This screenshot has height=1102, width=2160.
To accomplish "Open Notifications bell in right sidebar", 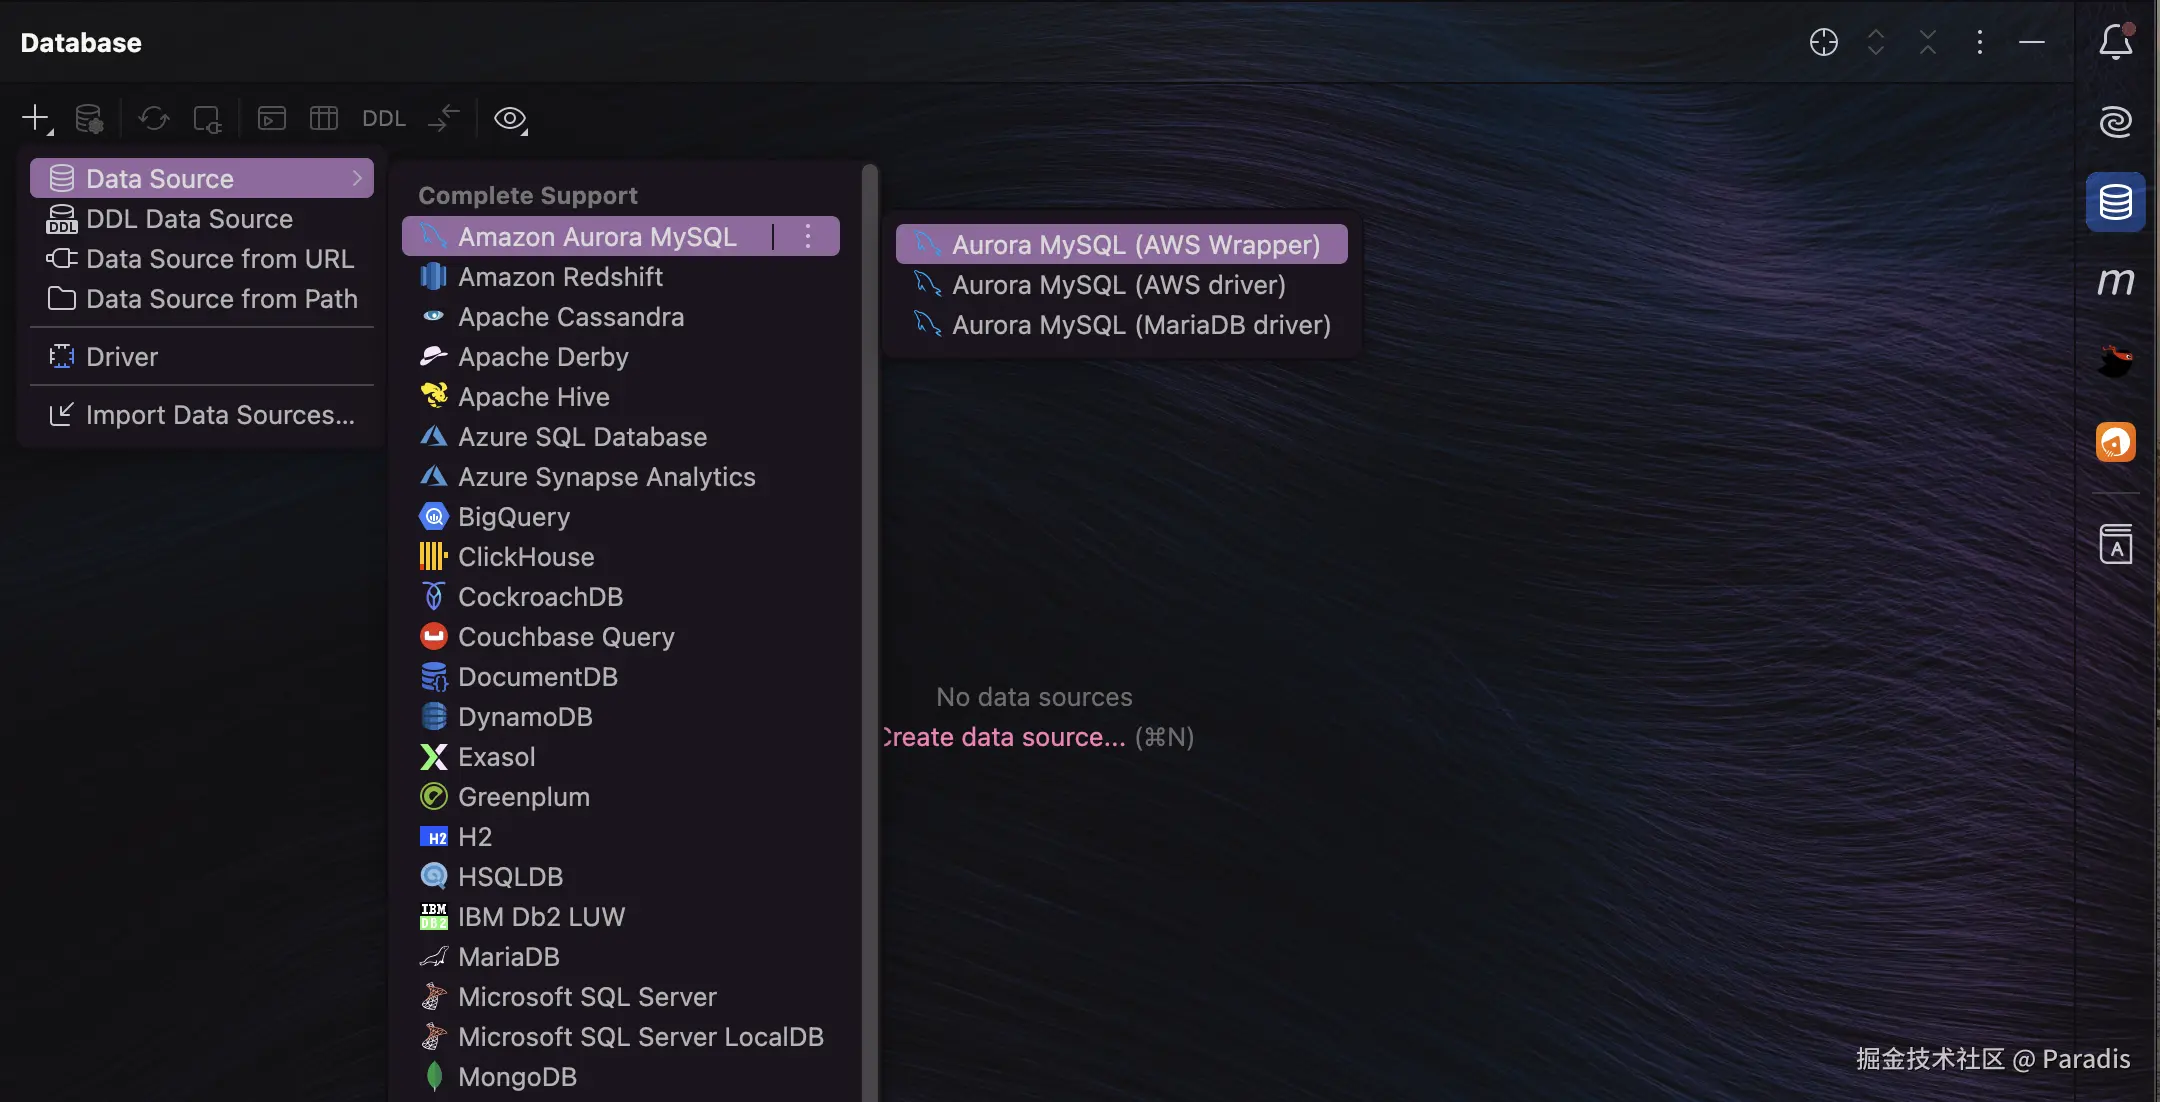I will click(x=2115, y=42).
